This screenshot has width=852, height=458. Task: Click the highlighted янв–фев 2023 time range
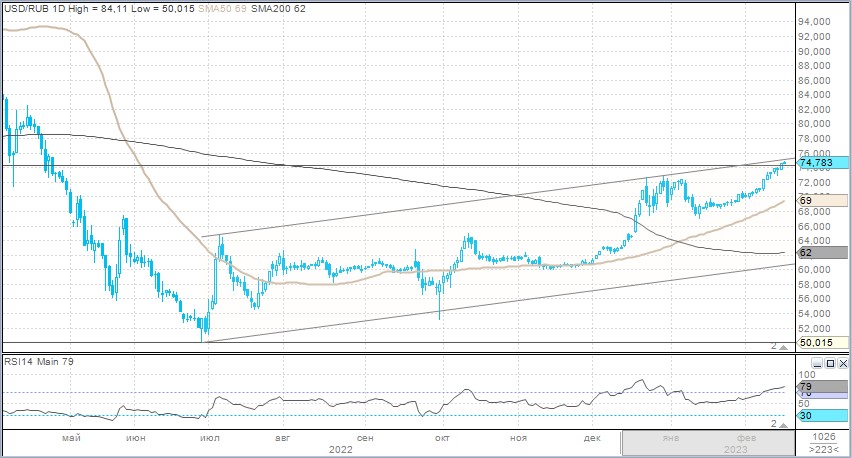(707, 444)
